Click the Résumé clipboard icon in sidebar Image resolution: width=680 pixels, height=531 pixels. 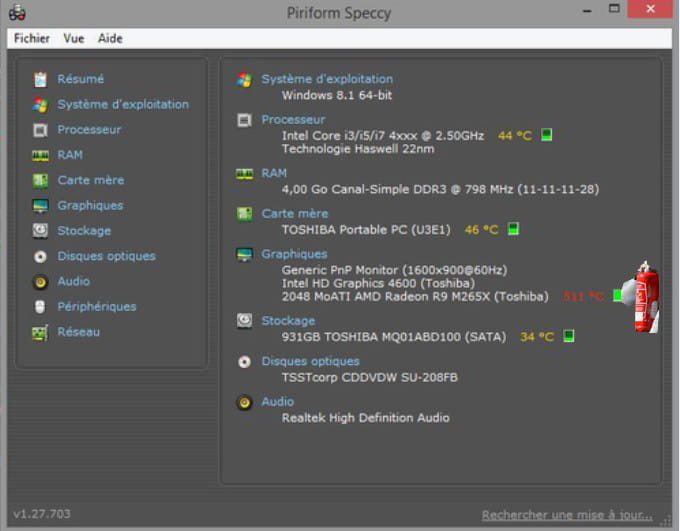click(x=40, y=79)
